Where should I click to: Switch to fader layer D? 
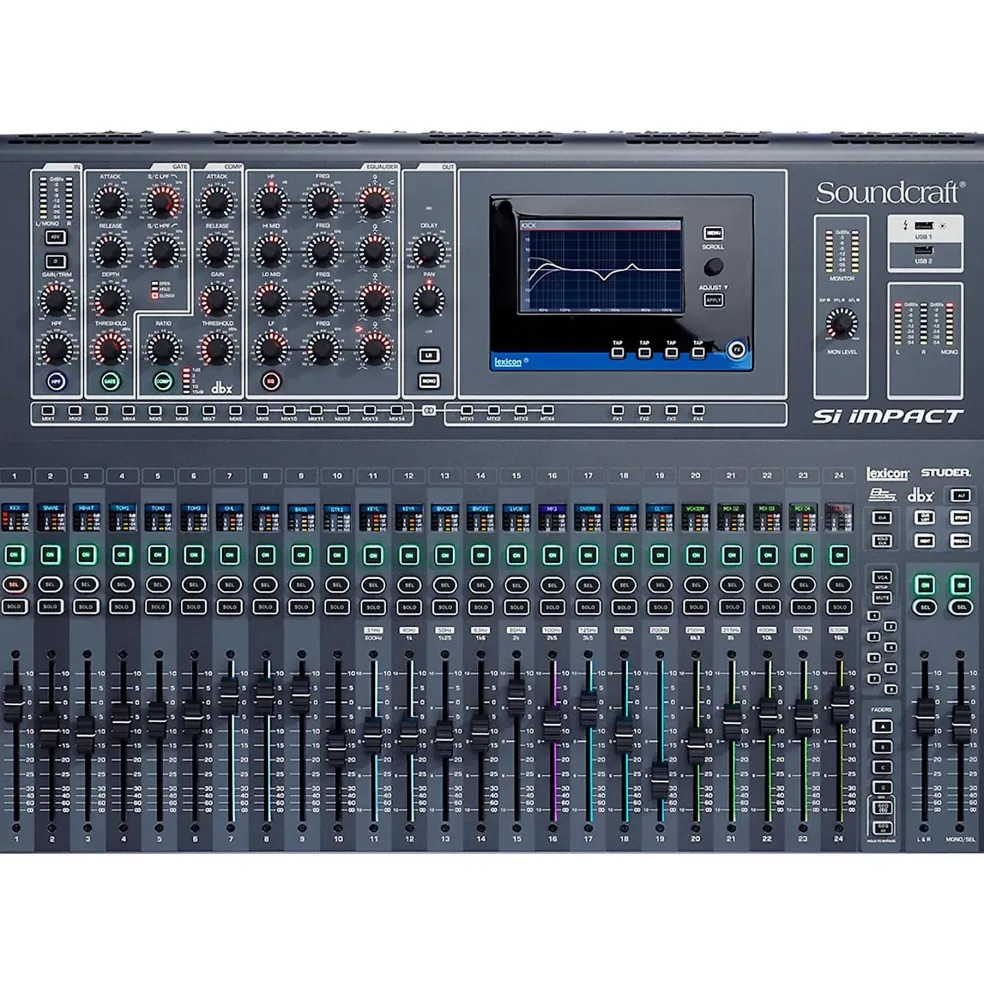click(882, 788)
